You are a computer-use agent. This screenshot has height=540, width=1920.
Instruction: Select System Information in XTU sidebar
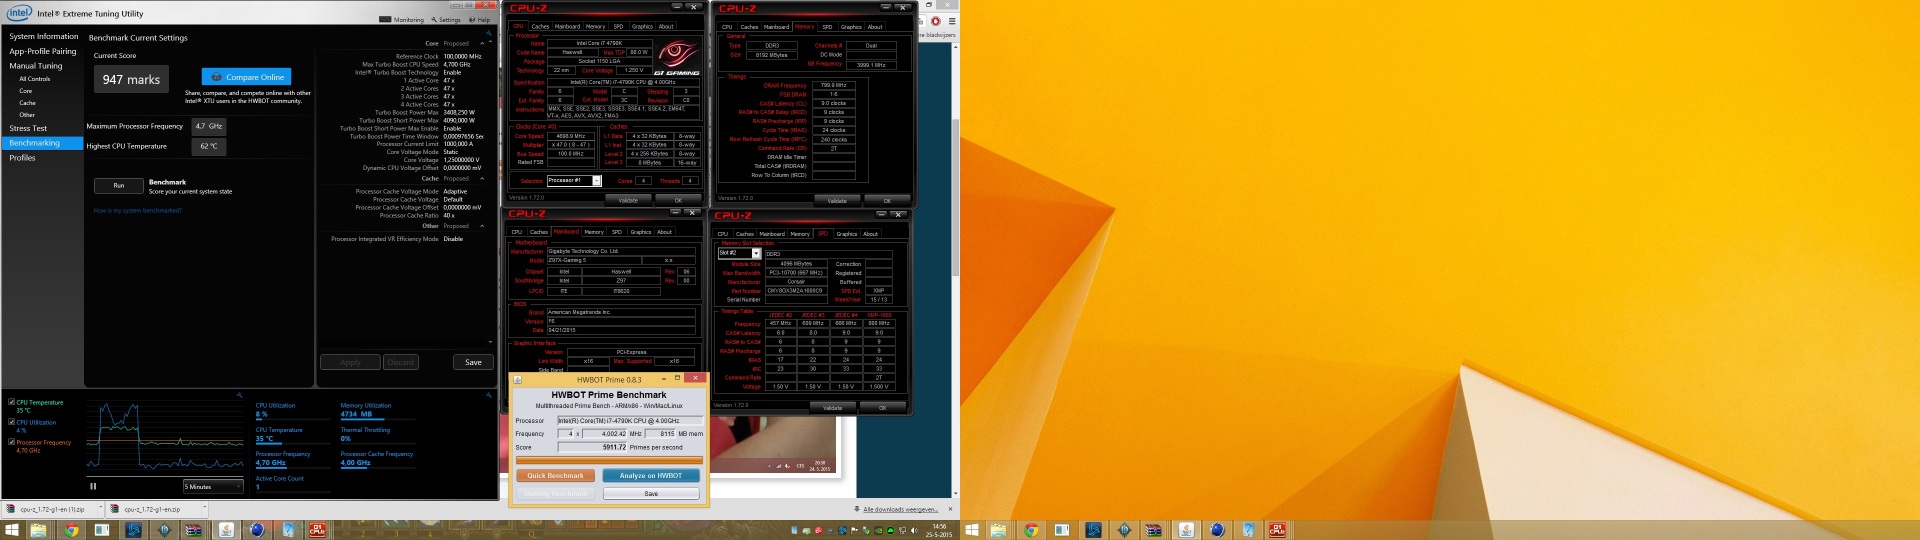[x=44, y=36]
